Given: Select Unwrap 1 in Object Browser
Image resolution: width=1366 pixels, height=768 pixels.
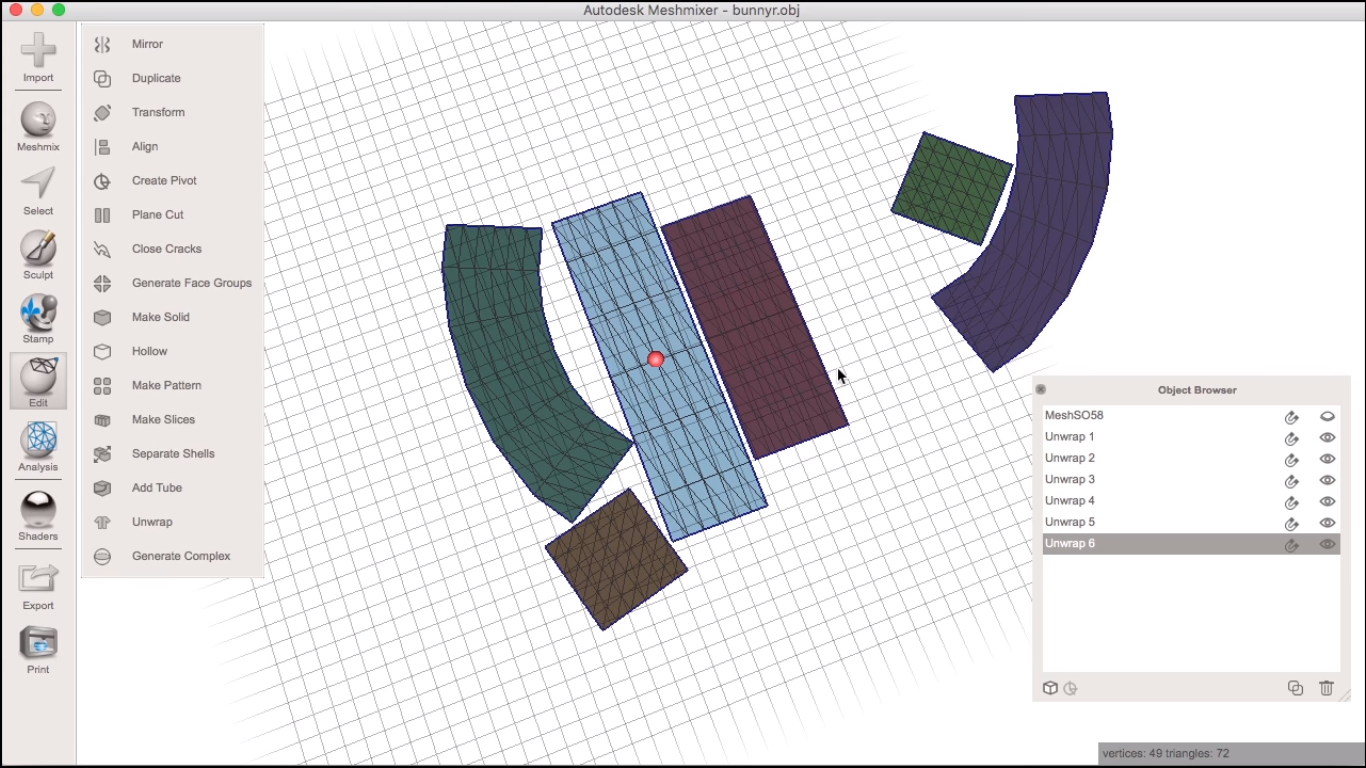Looking at the screenshot, I should [x=1191, y=437].
